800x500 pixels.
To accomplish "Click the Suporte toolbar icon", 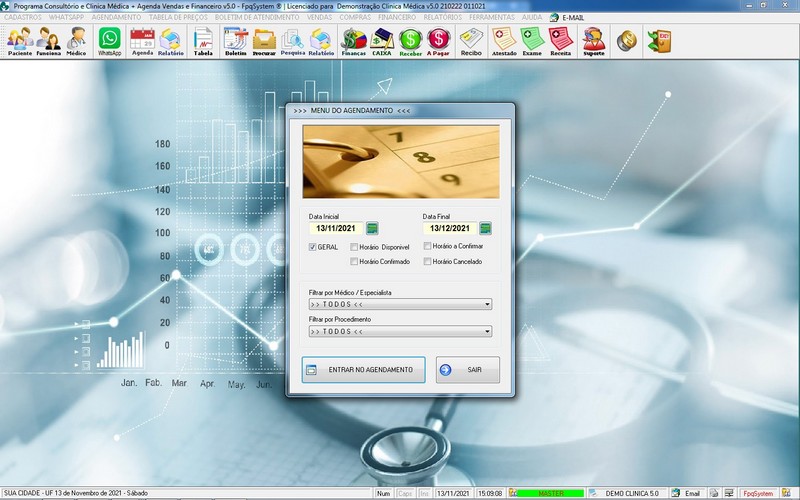I will 593,40.
